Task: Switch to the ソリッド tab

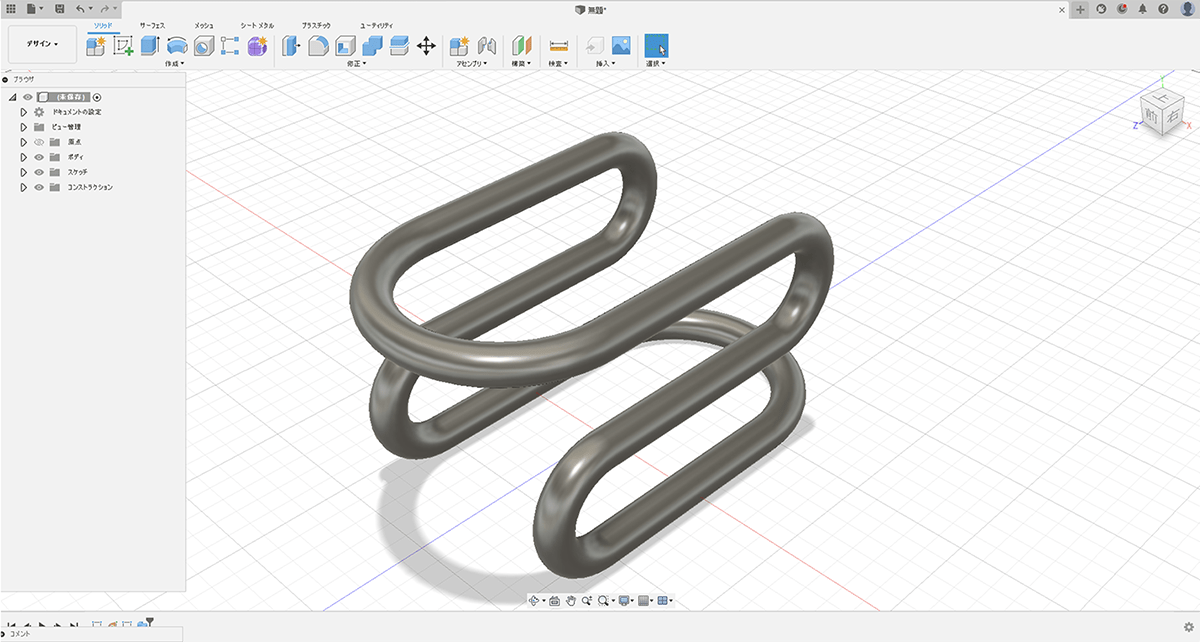Action: point(102,24)
